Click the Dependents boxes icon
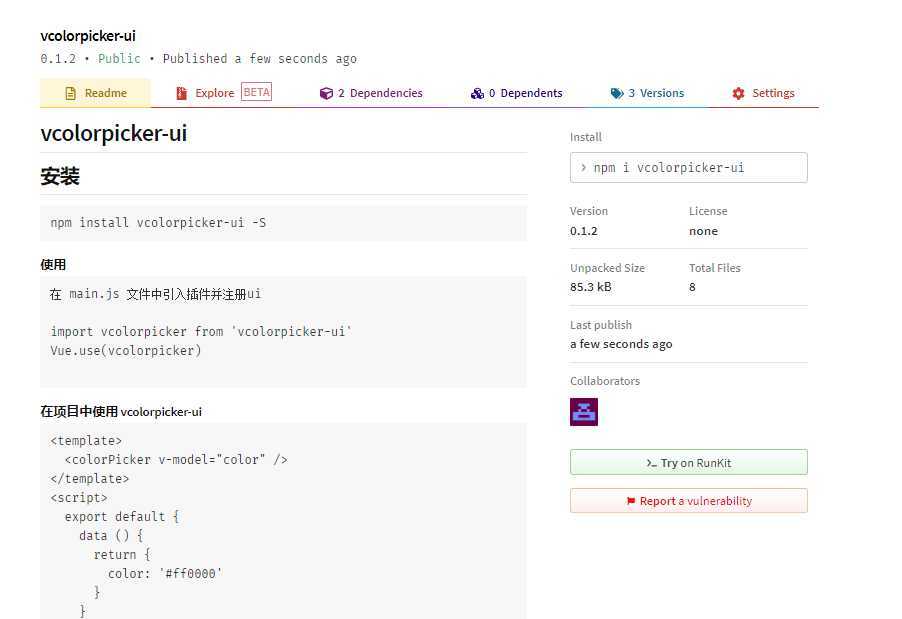Viewport: 902px width, 619px height. point(477,93)
